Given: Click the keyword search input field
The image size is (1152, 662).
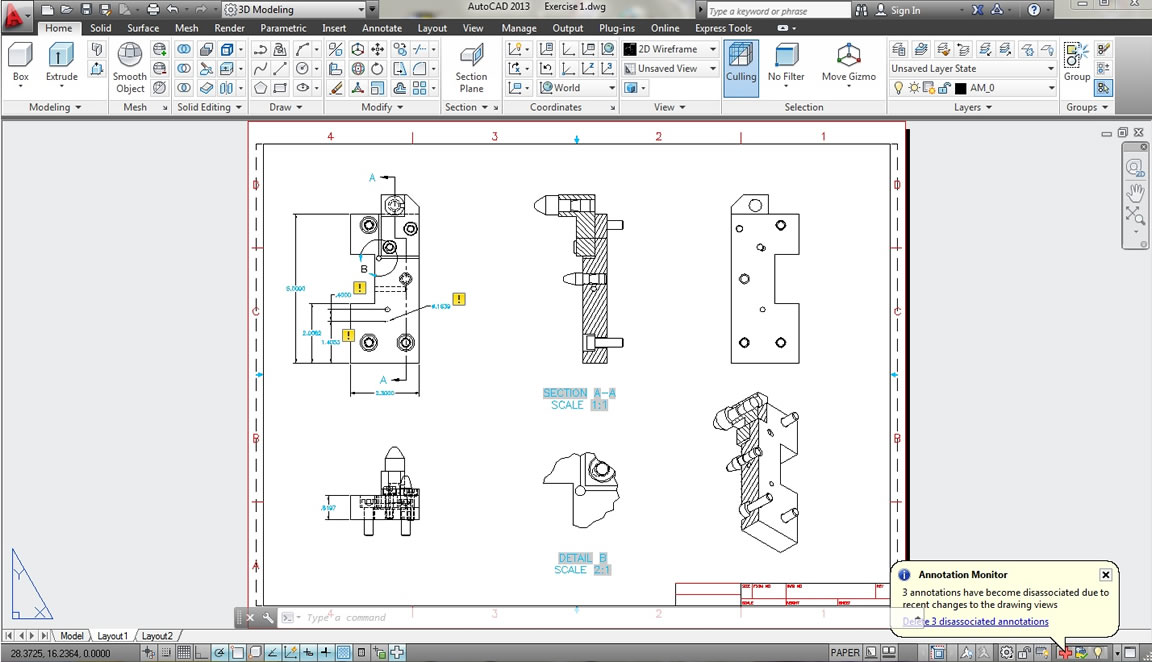Looking at the screenshot, I should point(777,10).
